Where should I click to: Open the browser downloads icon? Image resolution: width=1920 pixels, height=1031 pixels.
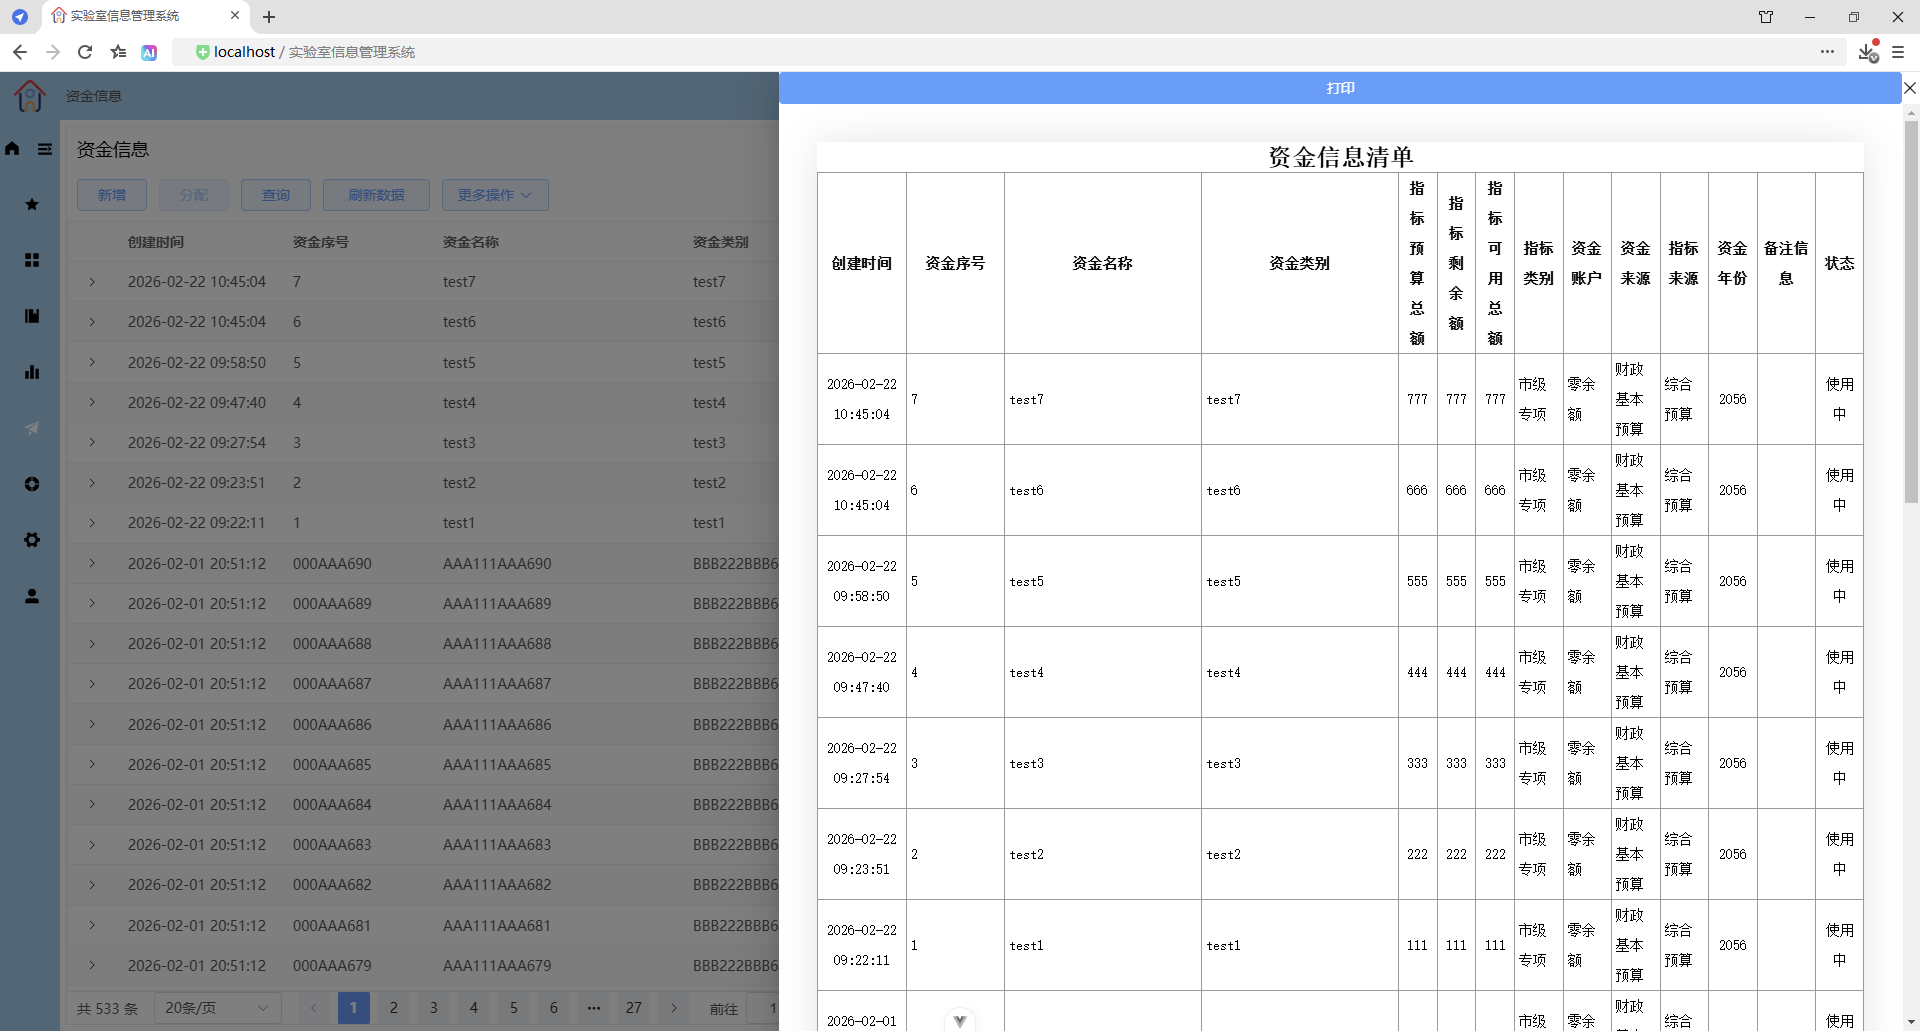coord(1867,52)
